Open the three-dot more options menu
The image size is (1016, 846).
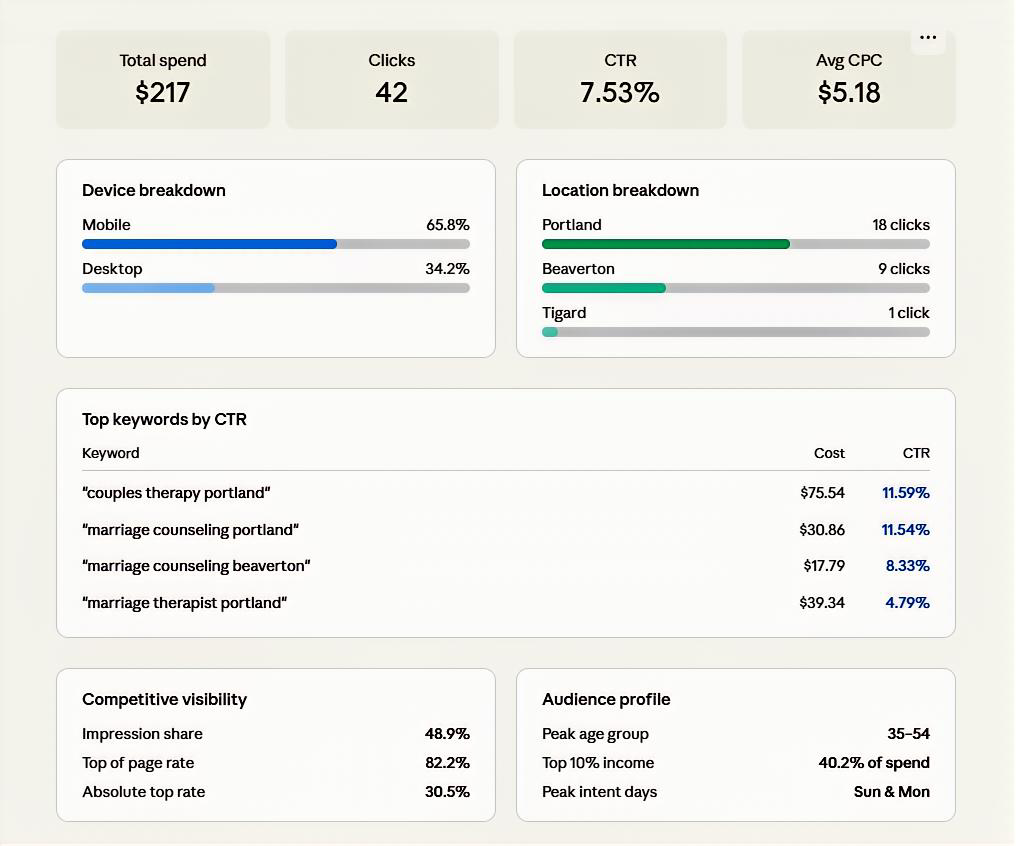[x=928, y=38]
